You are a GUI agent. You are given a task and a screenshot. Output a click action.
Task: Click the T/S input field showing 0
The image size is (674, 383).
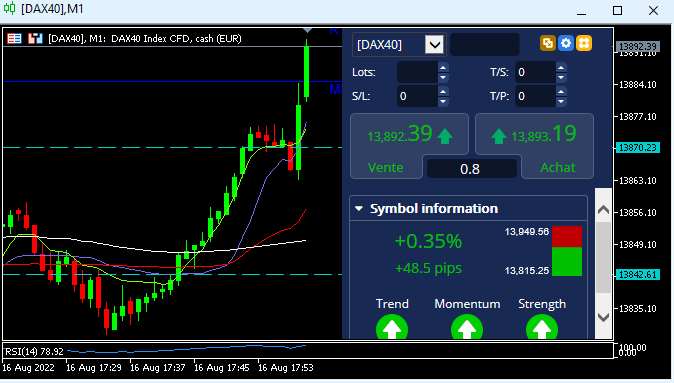535,72
